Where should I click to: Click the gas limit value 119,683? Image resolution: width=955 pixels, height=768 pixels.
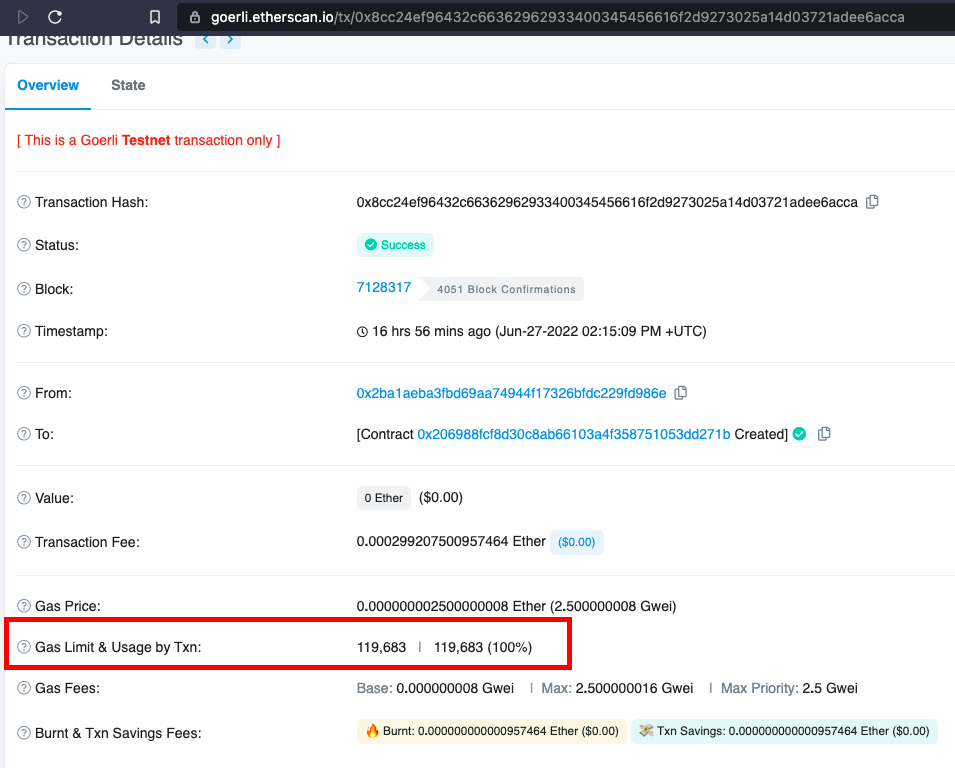(381, 647)
